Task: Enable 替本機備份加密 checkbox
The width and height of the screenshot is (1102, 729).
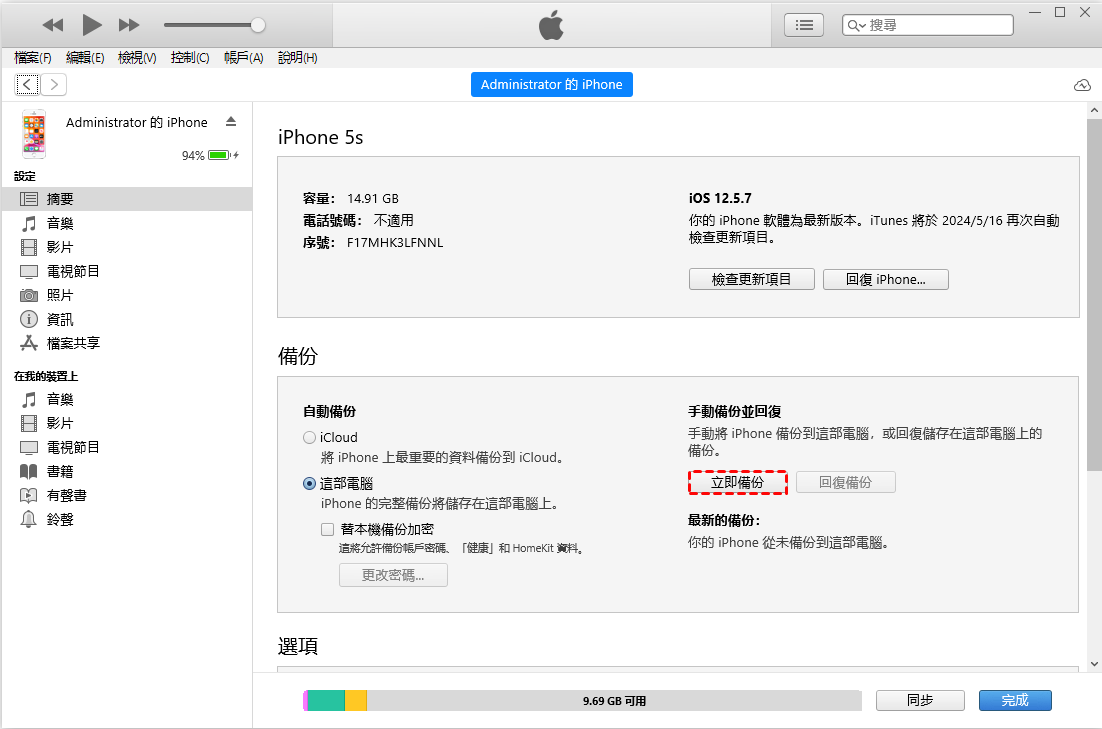Action: coord(327,529)
